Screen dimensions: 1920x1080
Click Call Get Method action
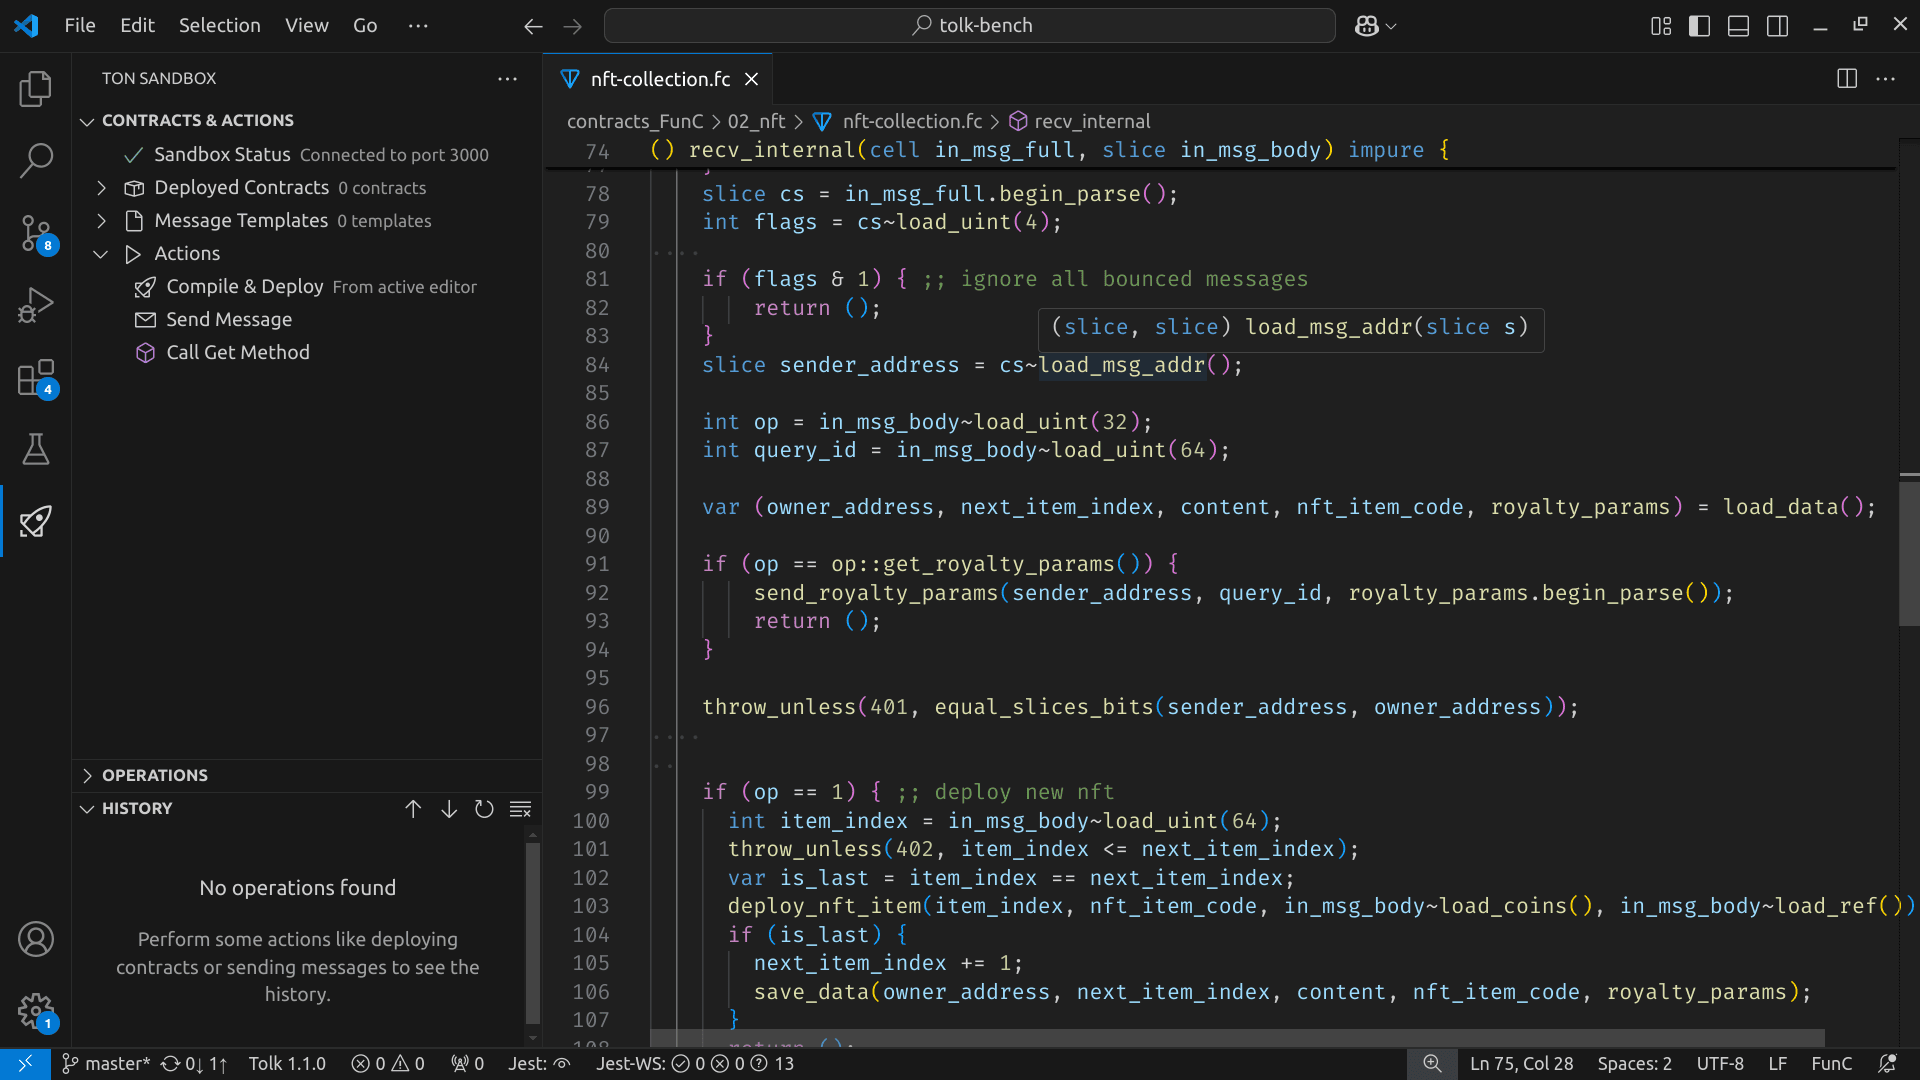pos(306,353)
